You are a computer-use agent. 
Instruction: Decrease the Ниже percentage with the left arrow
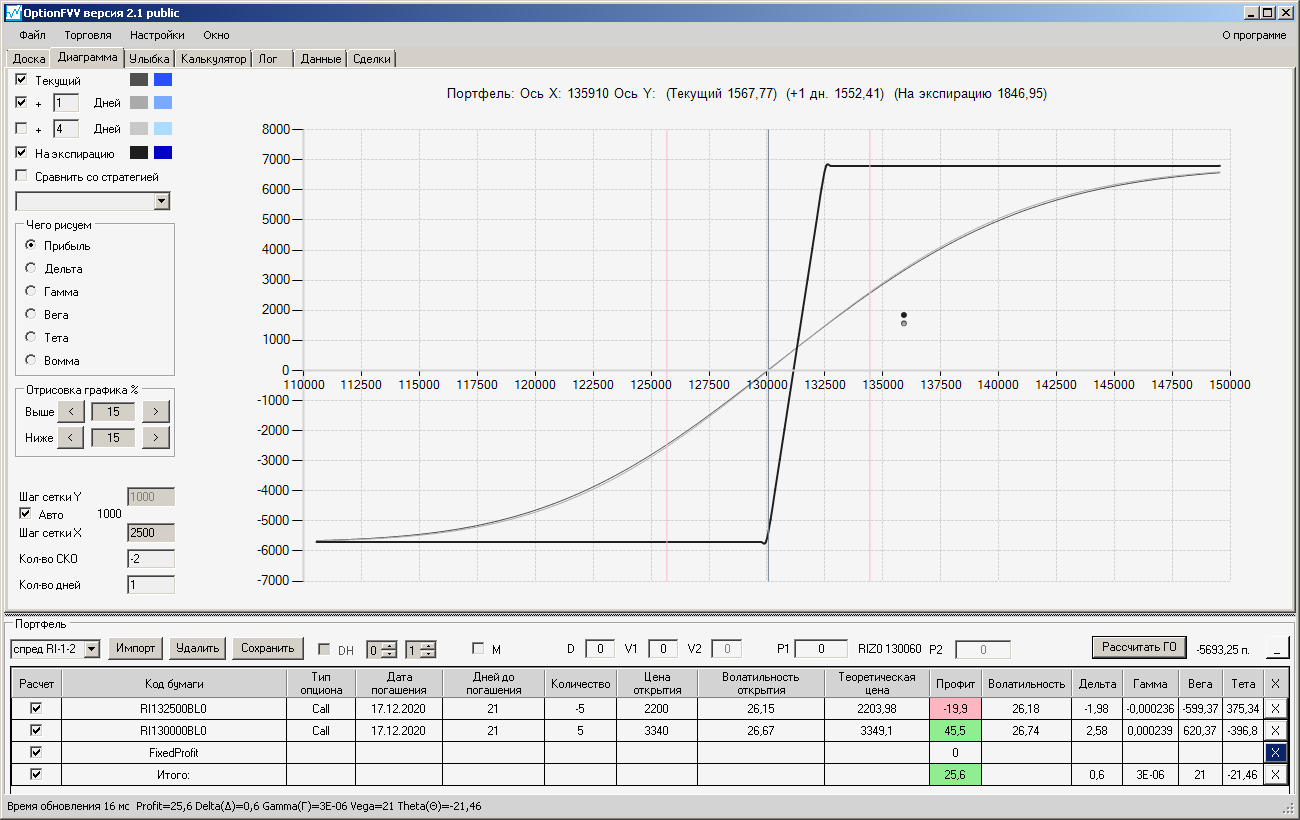(x=70, y=437)
